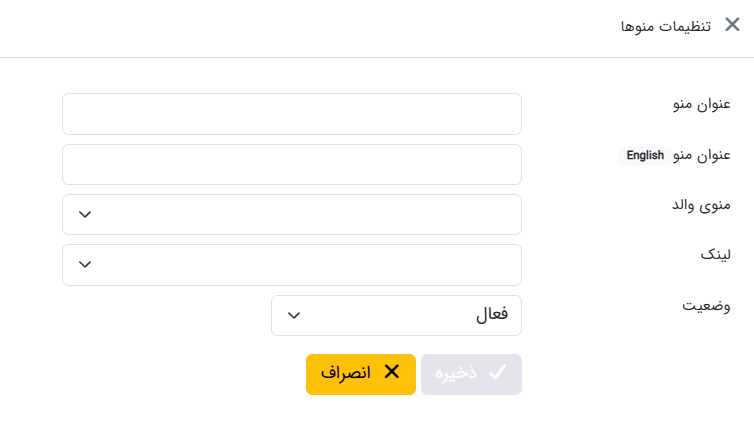Click the chevron arrow beside فعال

click(294, 315)
